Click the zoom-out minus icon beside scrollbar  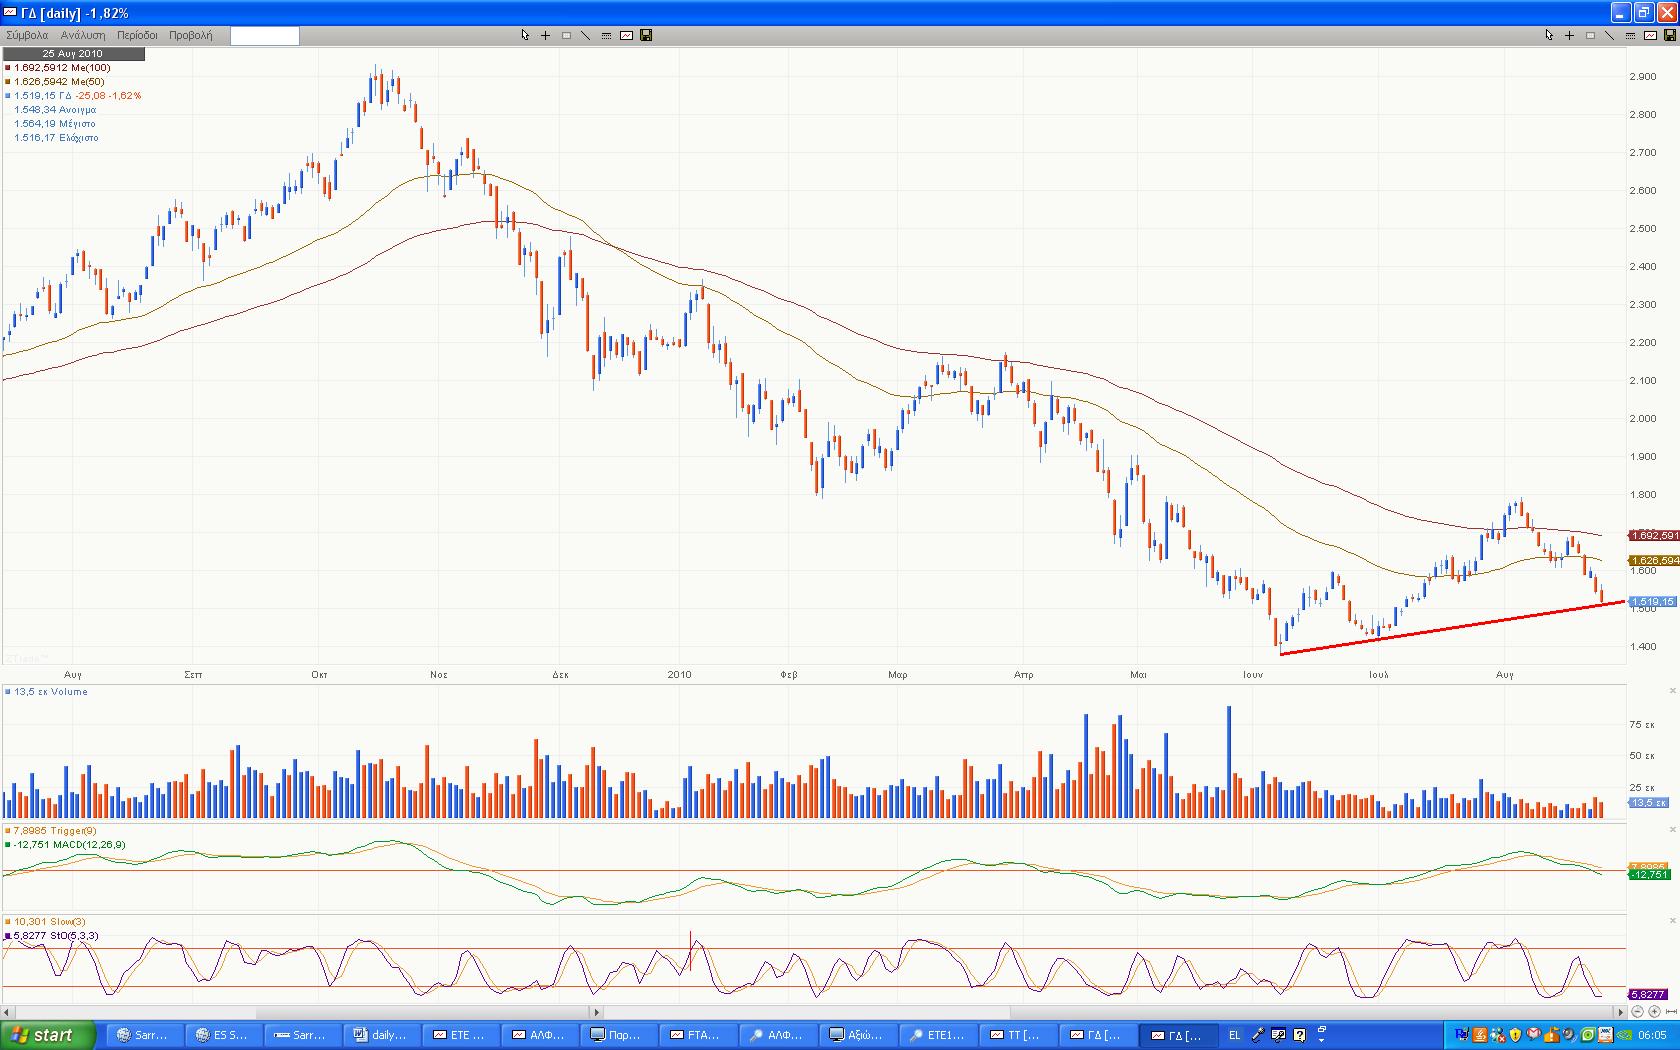pos(1639,1012)
